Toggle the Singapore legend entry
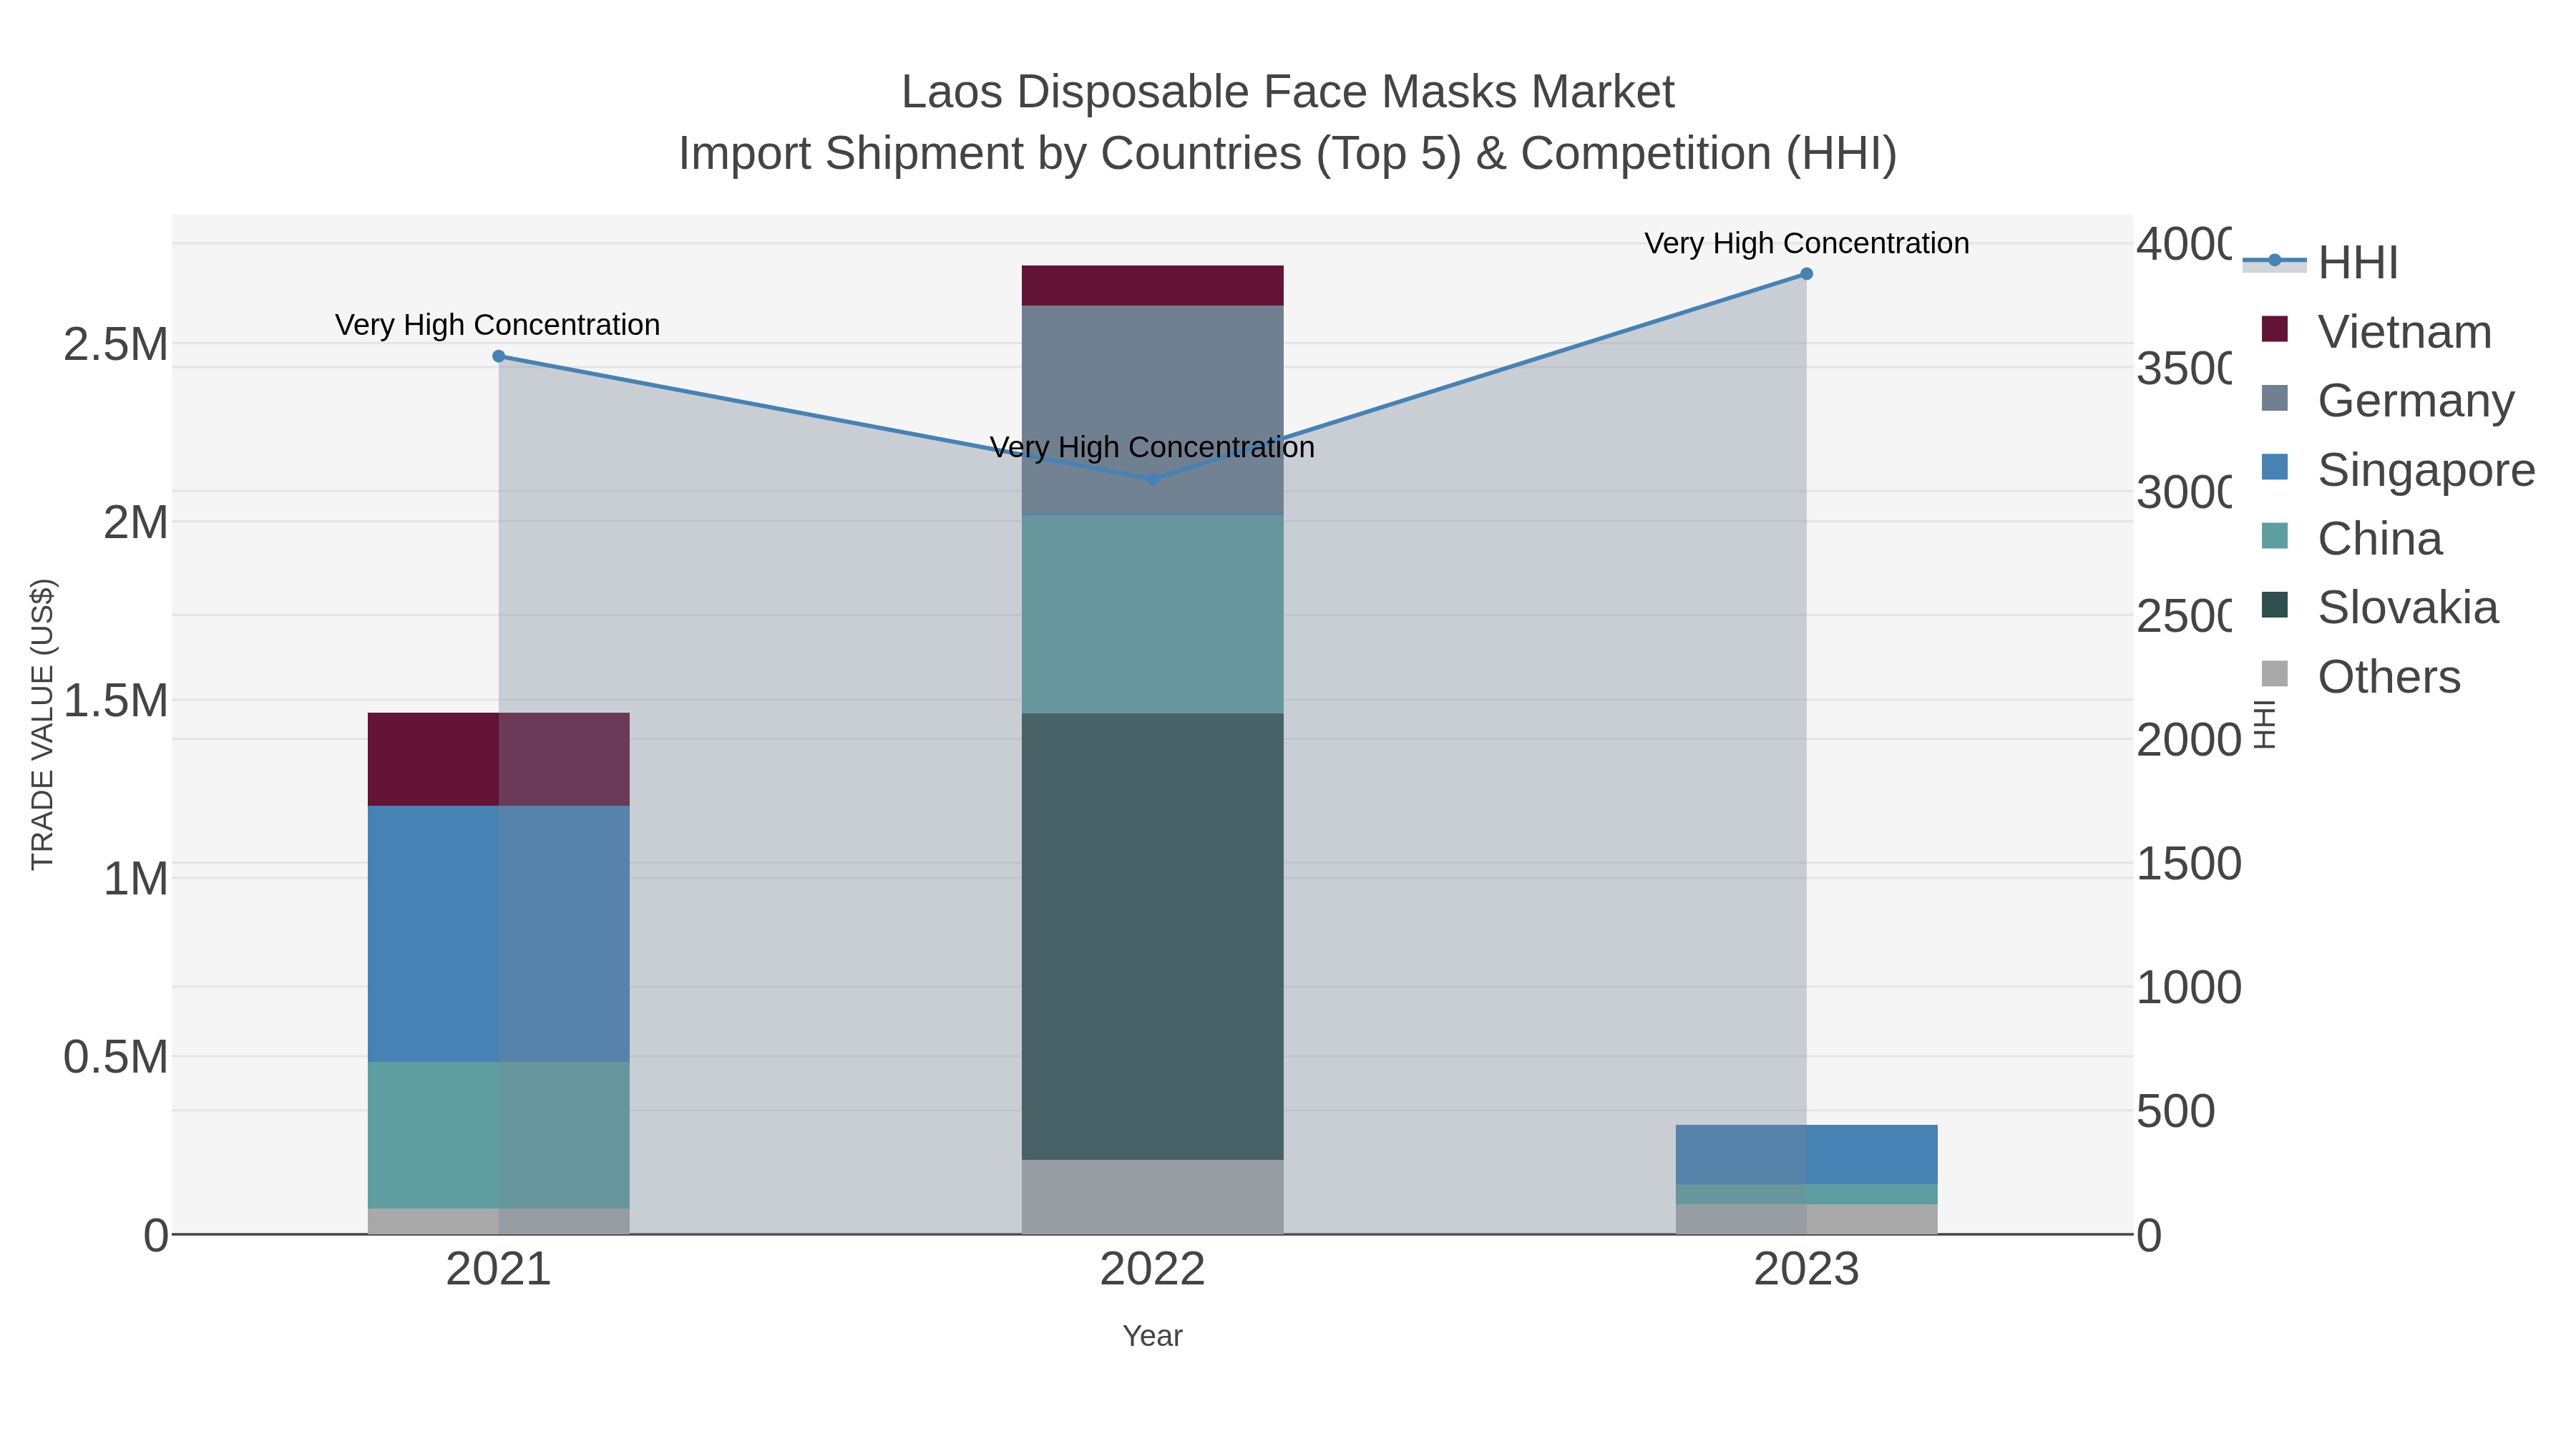The height and width of the screenshot is (1449, 2576). coord(2398,469)
